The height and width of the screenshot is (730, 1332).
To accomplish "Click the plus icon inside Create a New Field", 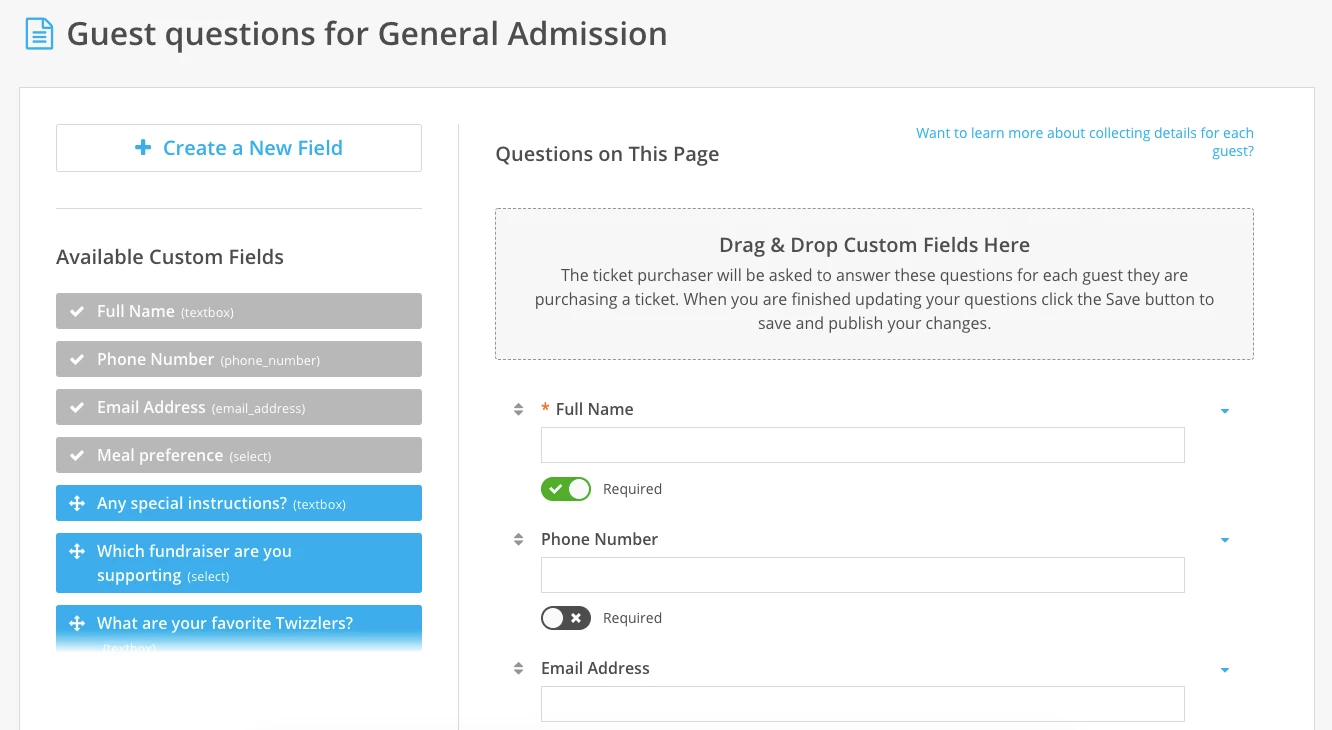I will (144, 147).
